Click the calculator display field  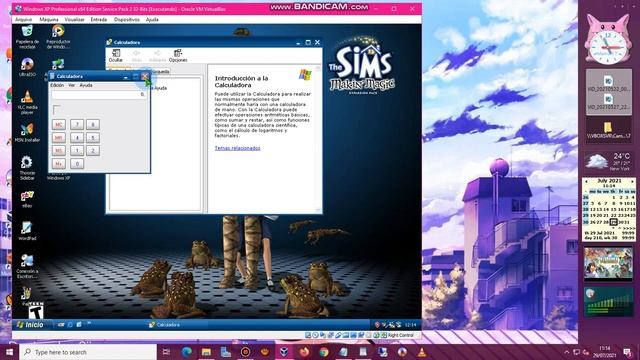(99, 95)
